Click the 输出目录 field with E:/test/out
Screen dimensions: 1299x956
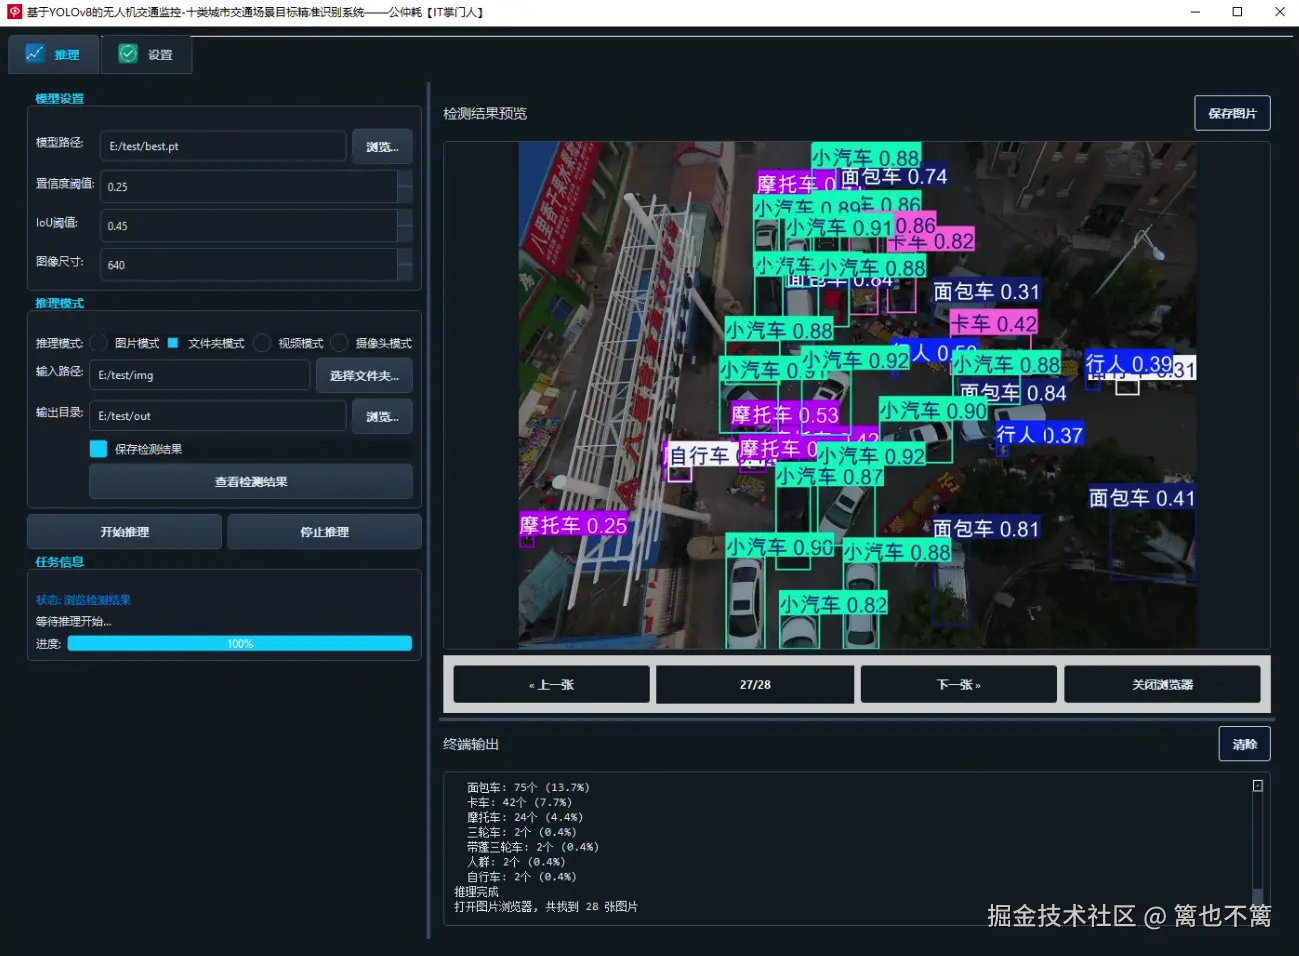(218, 416)
